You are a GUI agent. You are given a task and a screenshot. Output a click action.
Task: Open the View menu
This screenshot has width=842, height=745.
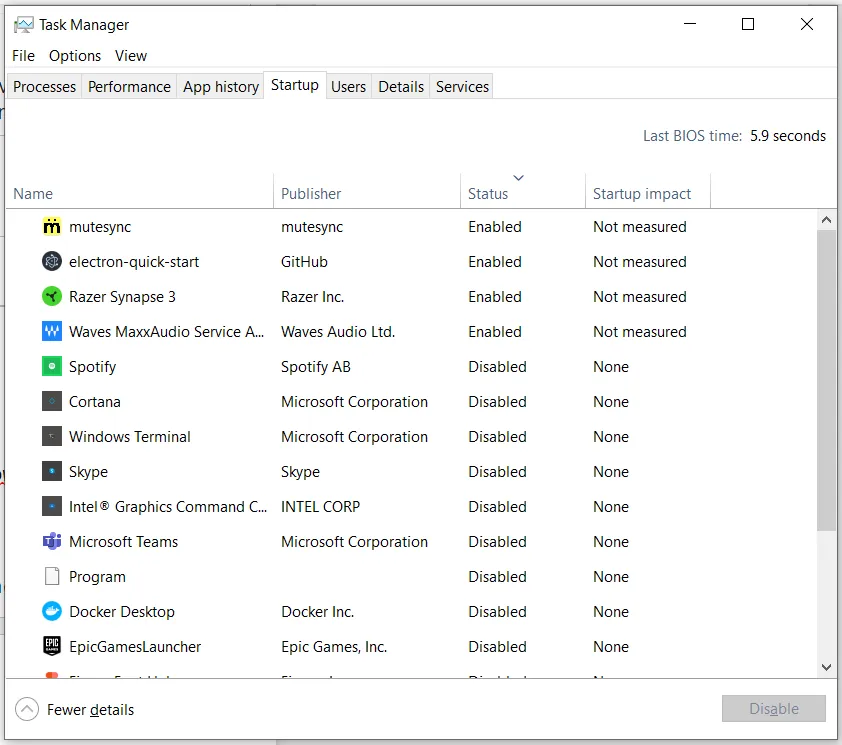(130, 56)
